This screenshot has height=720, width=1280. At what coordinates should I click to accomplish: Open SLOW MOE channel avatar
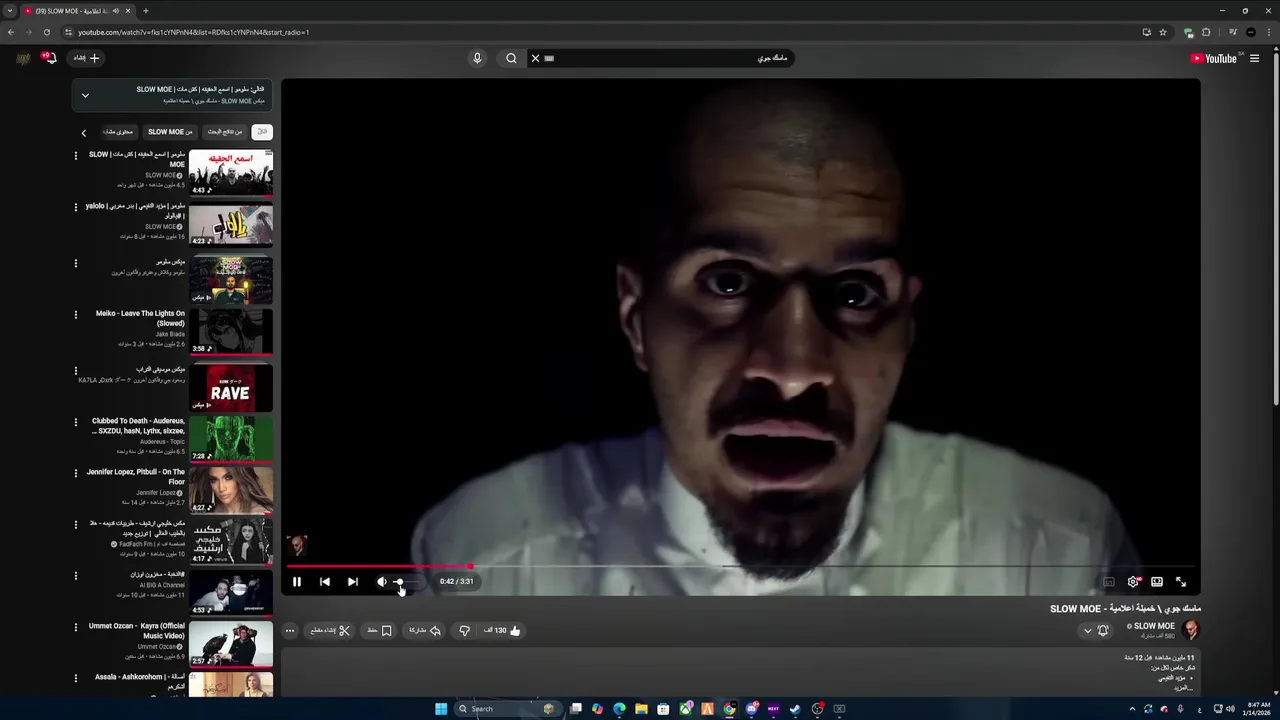[1190, 630]
